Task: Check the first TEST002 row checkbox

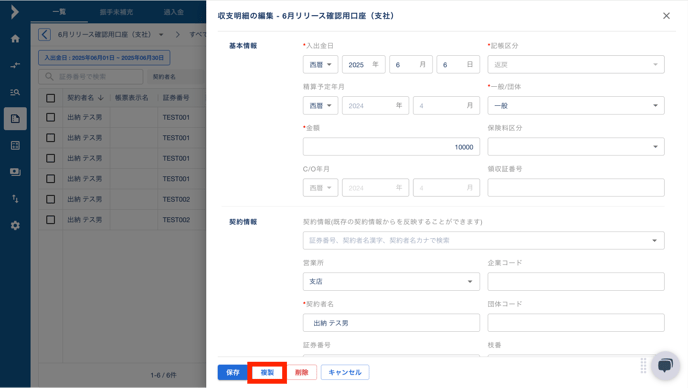Action: coord(50,199)
